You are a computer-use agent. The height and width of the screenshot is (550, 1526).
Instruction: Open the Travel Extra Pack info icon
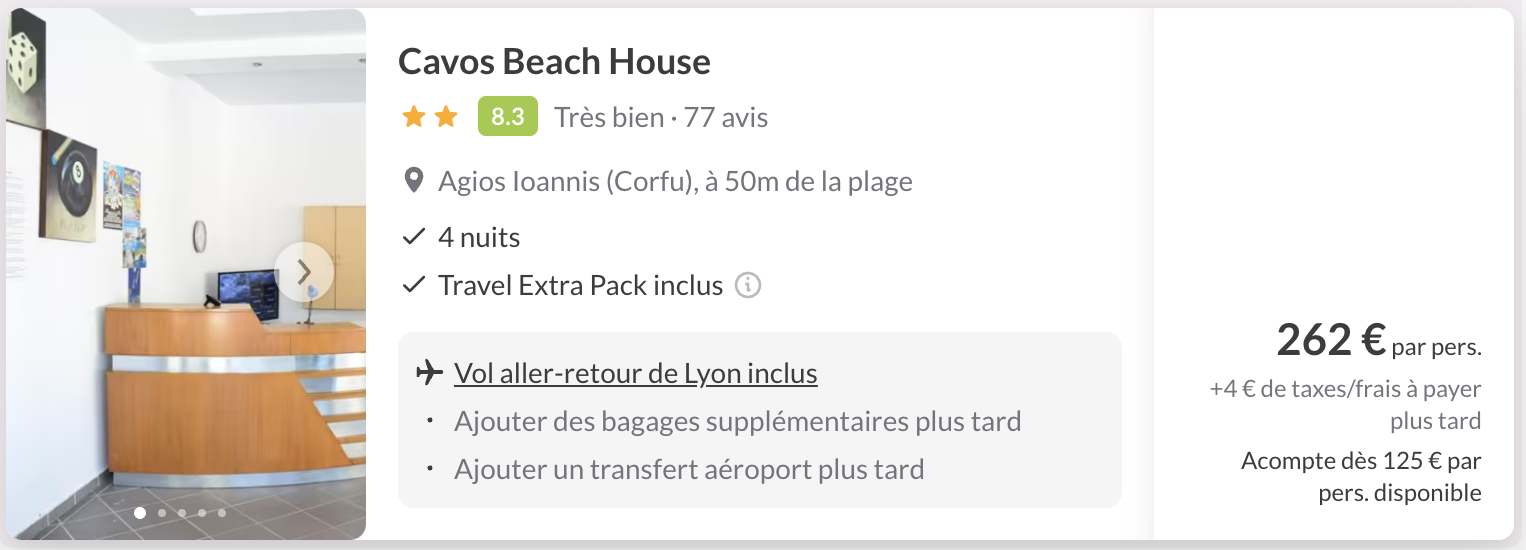coord(748,286)
